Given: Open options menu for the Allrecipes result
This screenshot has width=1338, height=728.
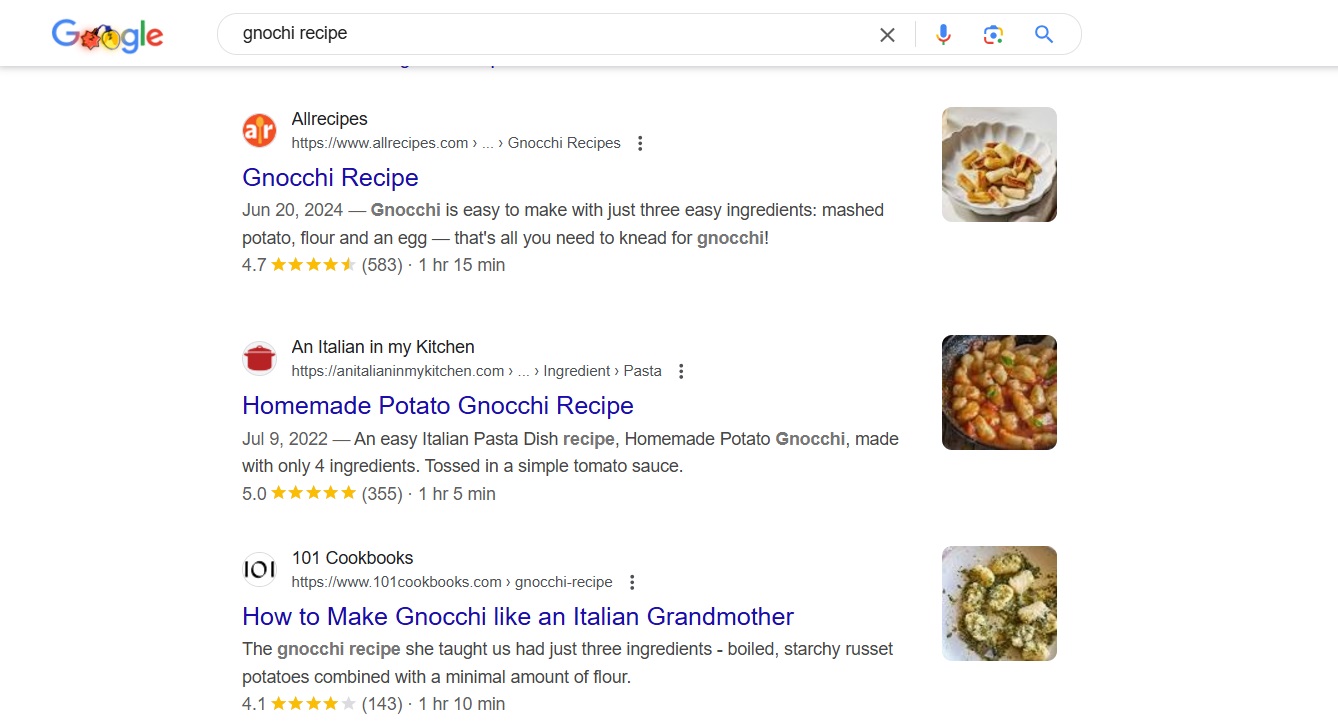Looking at the screenshot, I should [639, 142].
